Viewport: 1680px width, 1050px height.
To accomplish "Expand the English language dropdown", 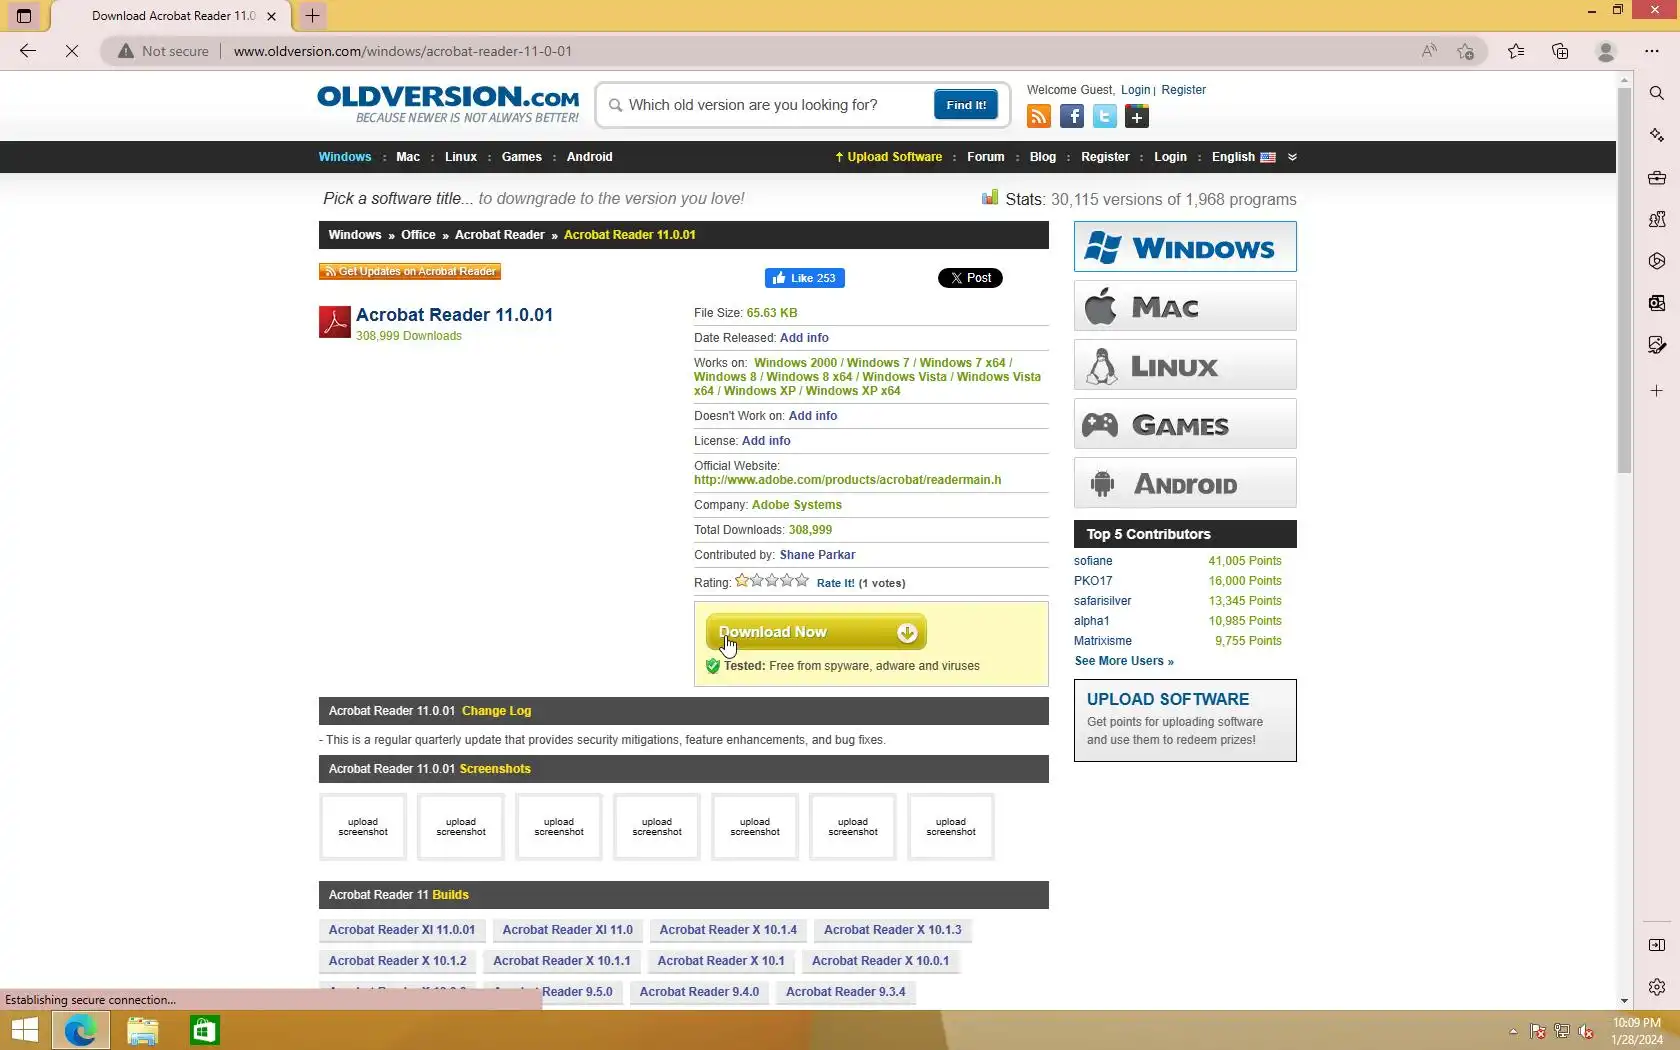I will click(x=1243, y=157).
